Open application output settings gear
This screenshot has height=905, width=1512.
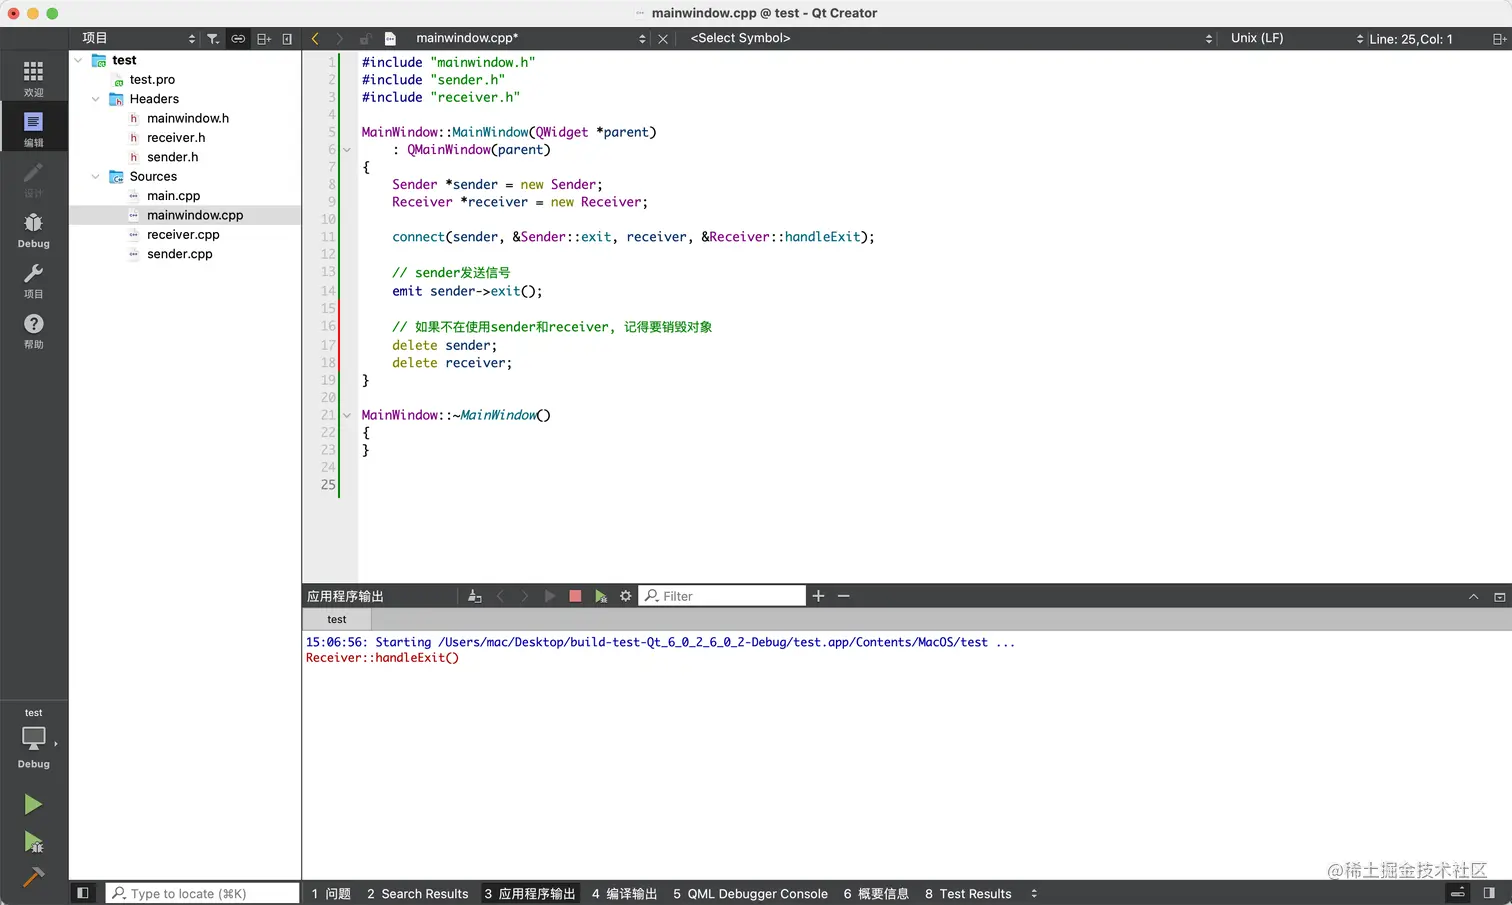pyautogui.click(x=626, y=596)
